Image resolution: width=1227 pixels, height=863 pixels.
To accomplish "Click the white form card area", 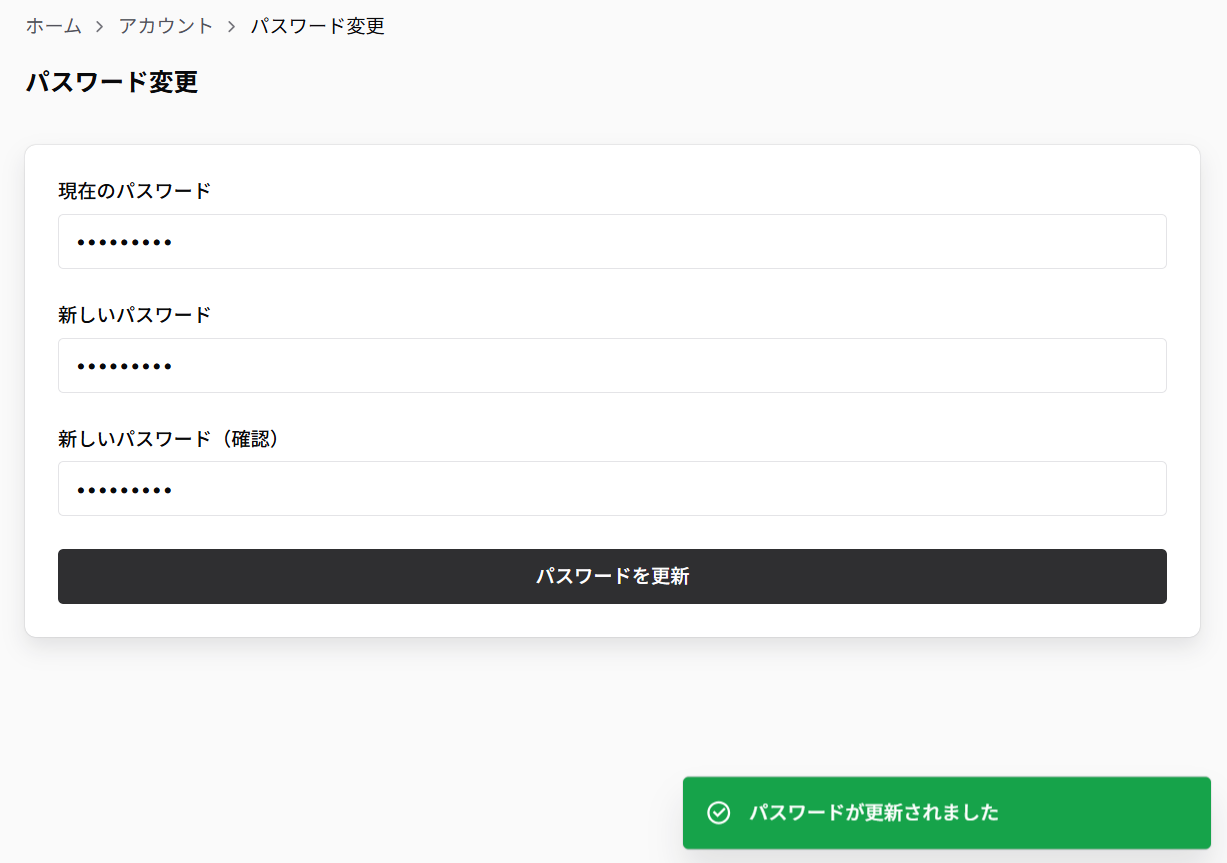I will (x=612, y=625).
